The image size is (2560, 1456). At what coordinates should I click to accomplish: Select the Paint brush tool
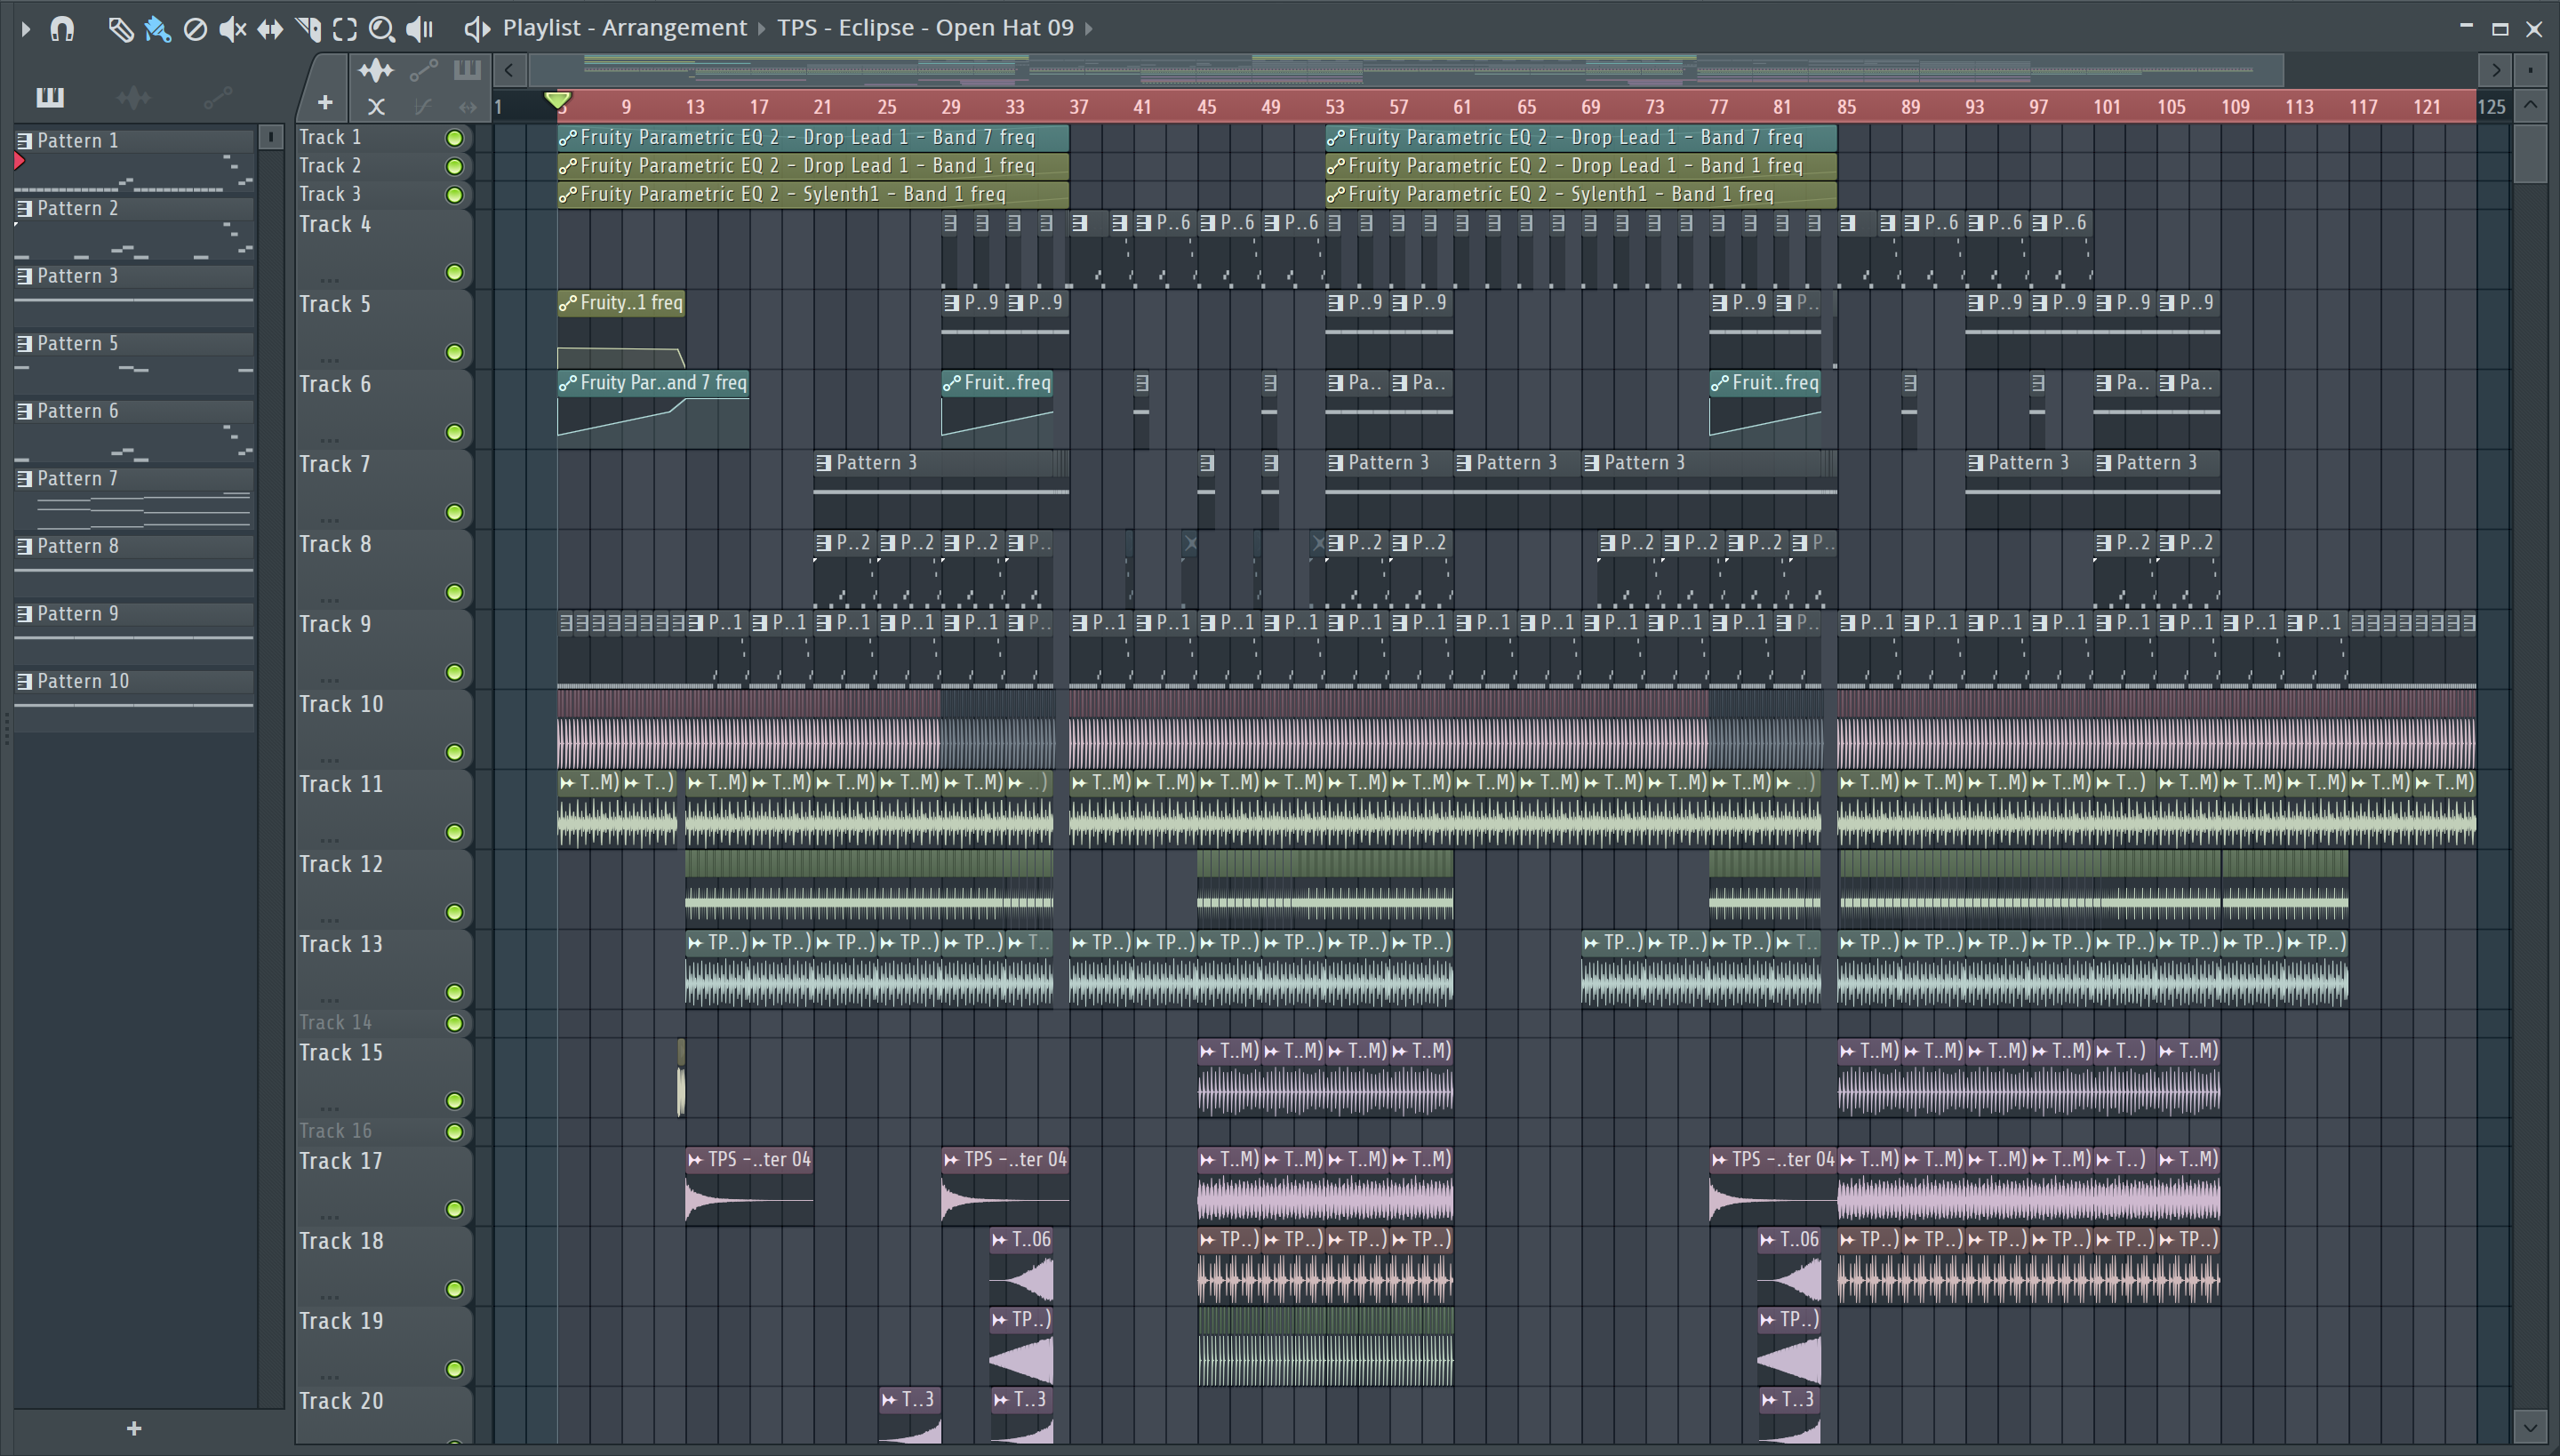(157, 29)
